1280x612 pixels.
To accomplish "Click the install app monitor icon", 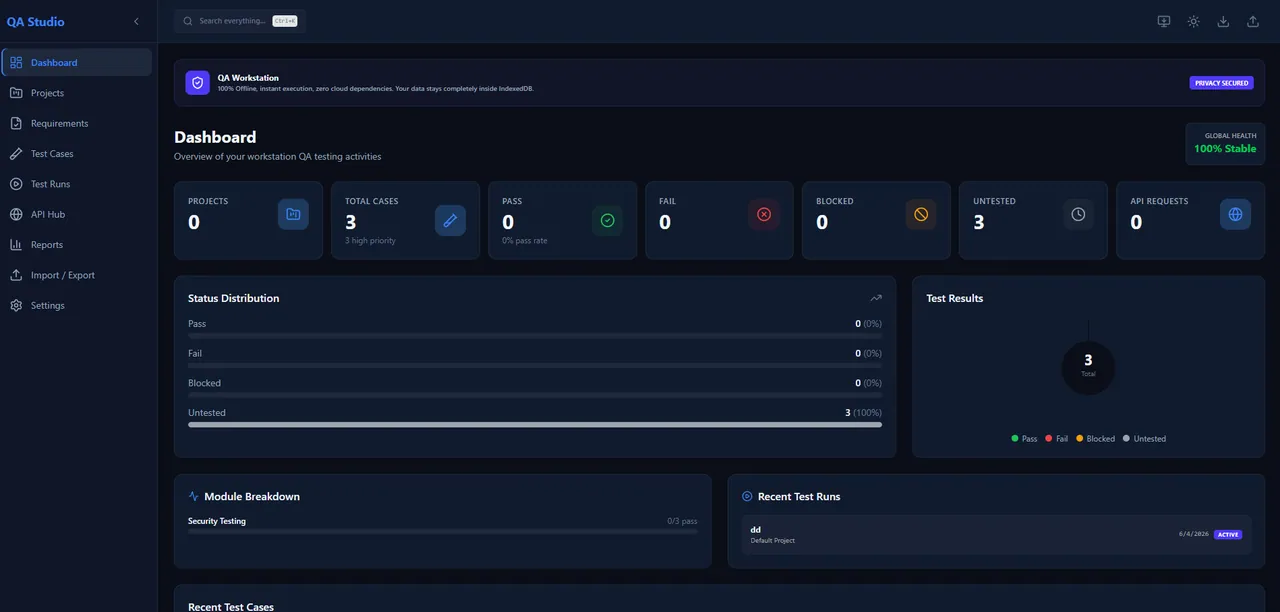I will click(x=1164, y=21).
